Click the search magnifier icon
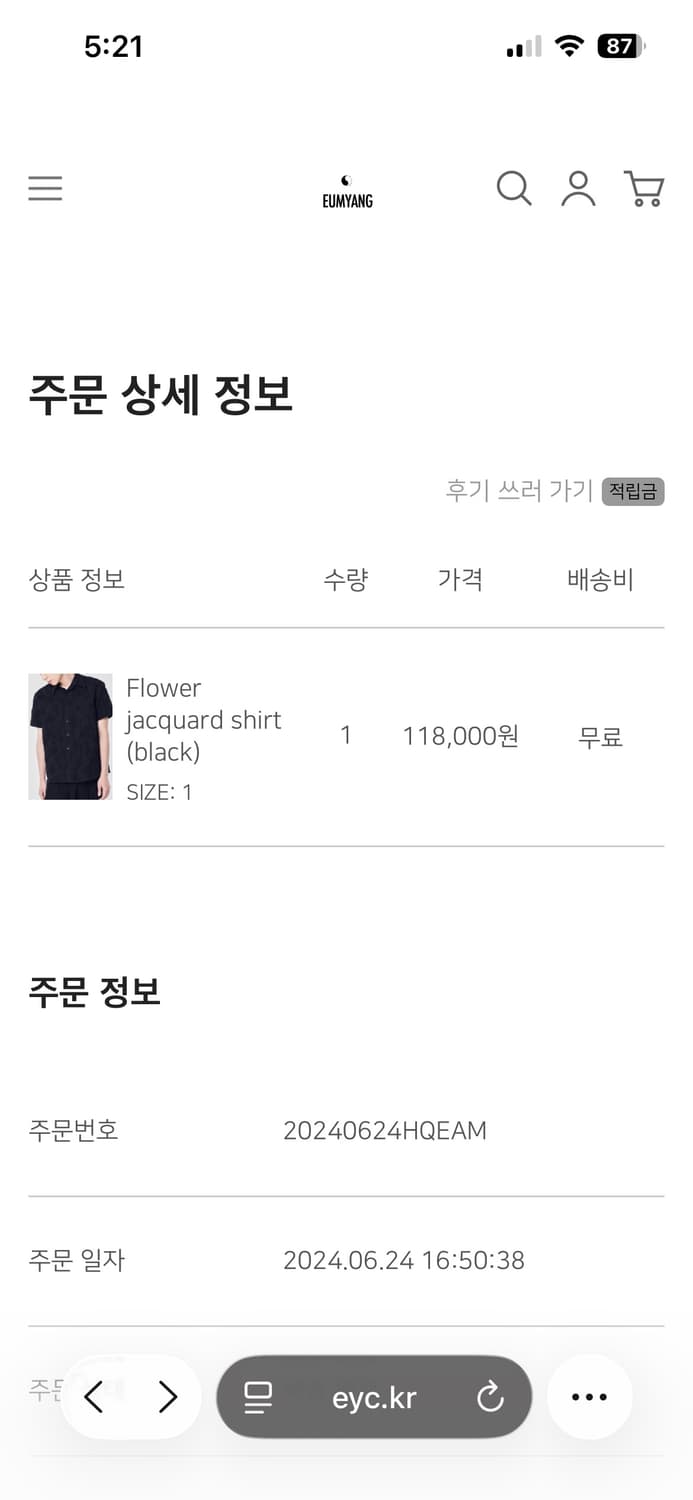 (513, 188)
